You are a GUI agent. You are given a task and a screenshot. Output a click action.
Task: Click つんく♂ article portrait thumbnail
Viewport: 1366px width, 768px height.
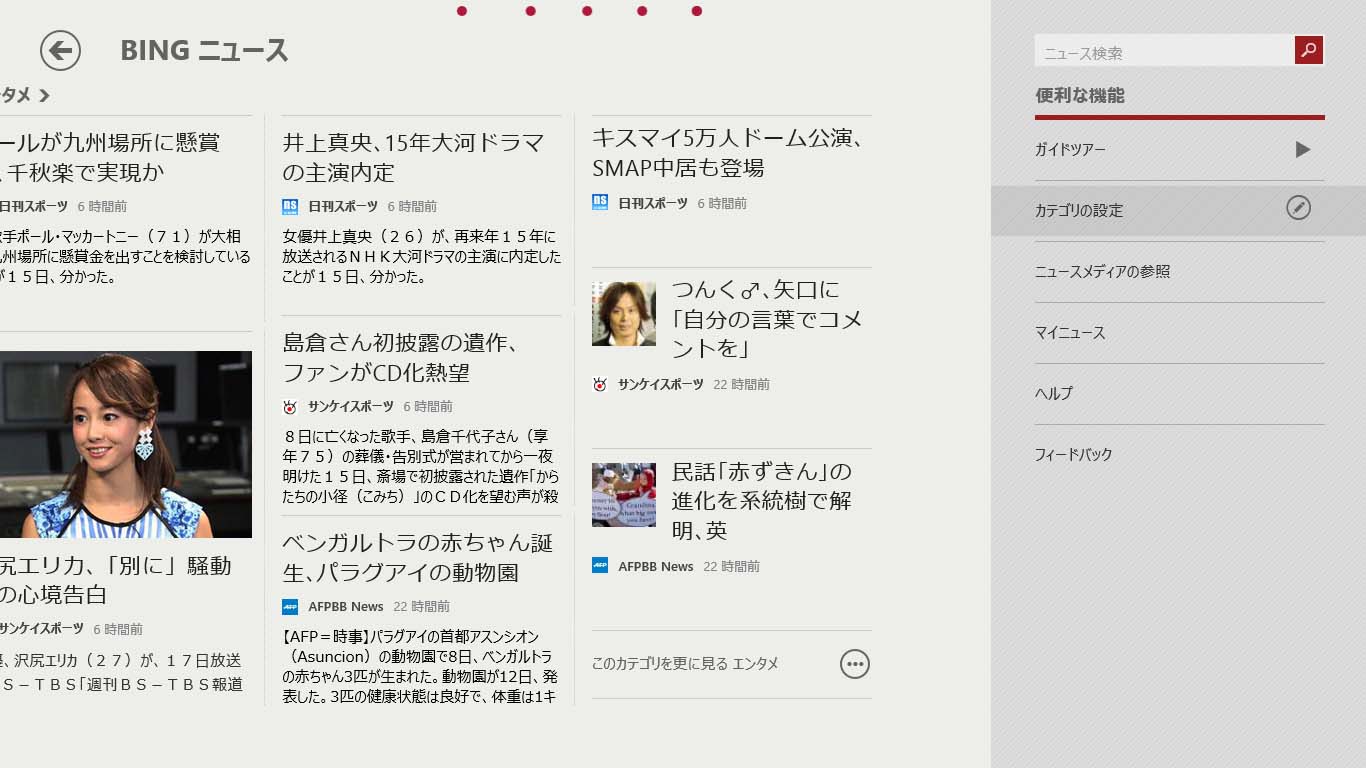tap(624, 314)
